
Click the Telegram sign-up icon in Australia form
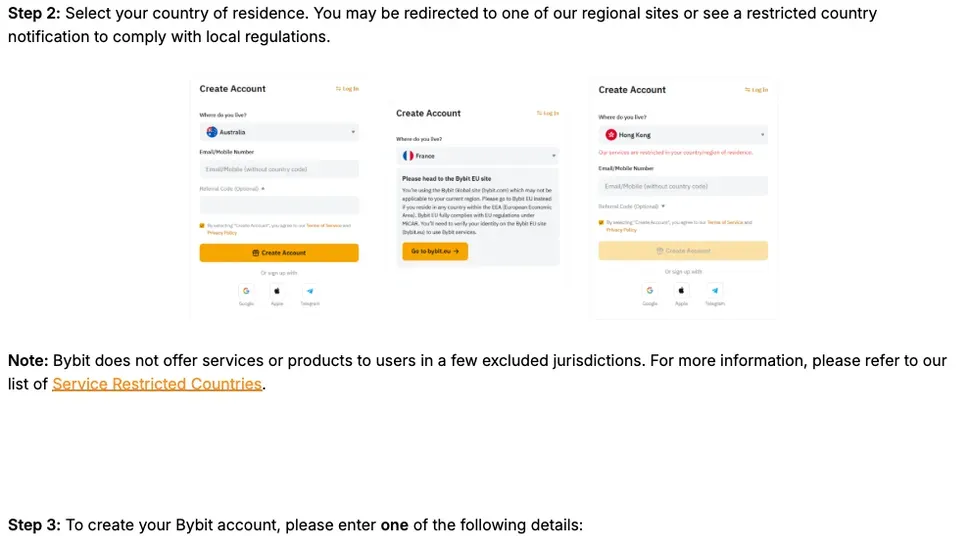(x=310, y=291)
